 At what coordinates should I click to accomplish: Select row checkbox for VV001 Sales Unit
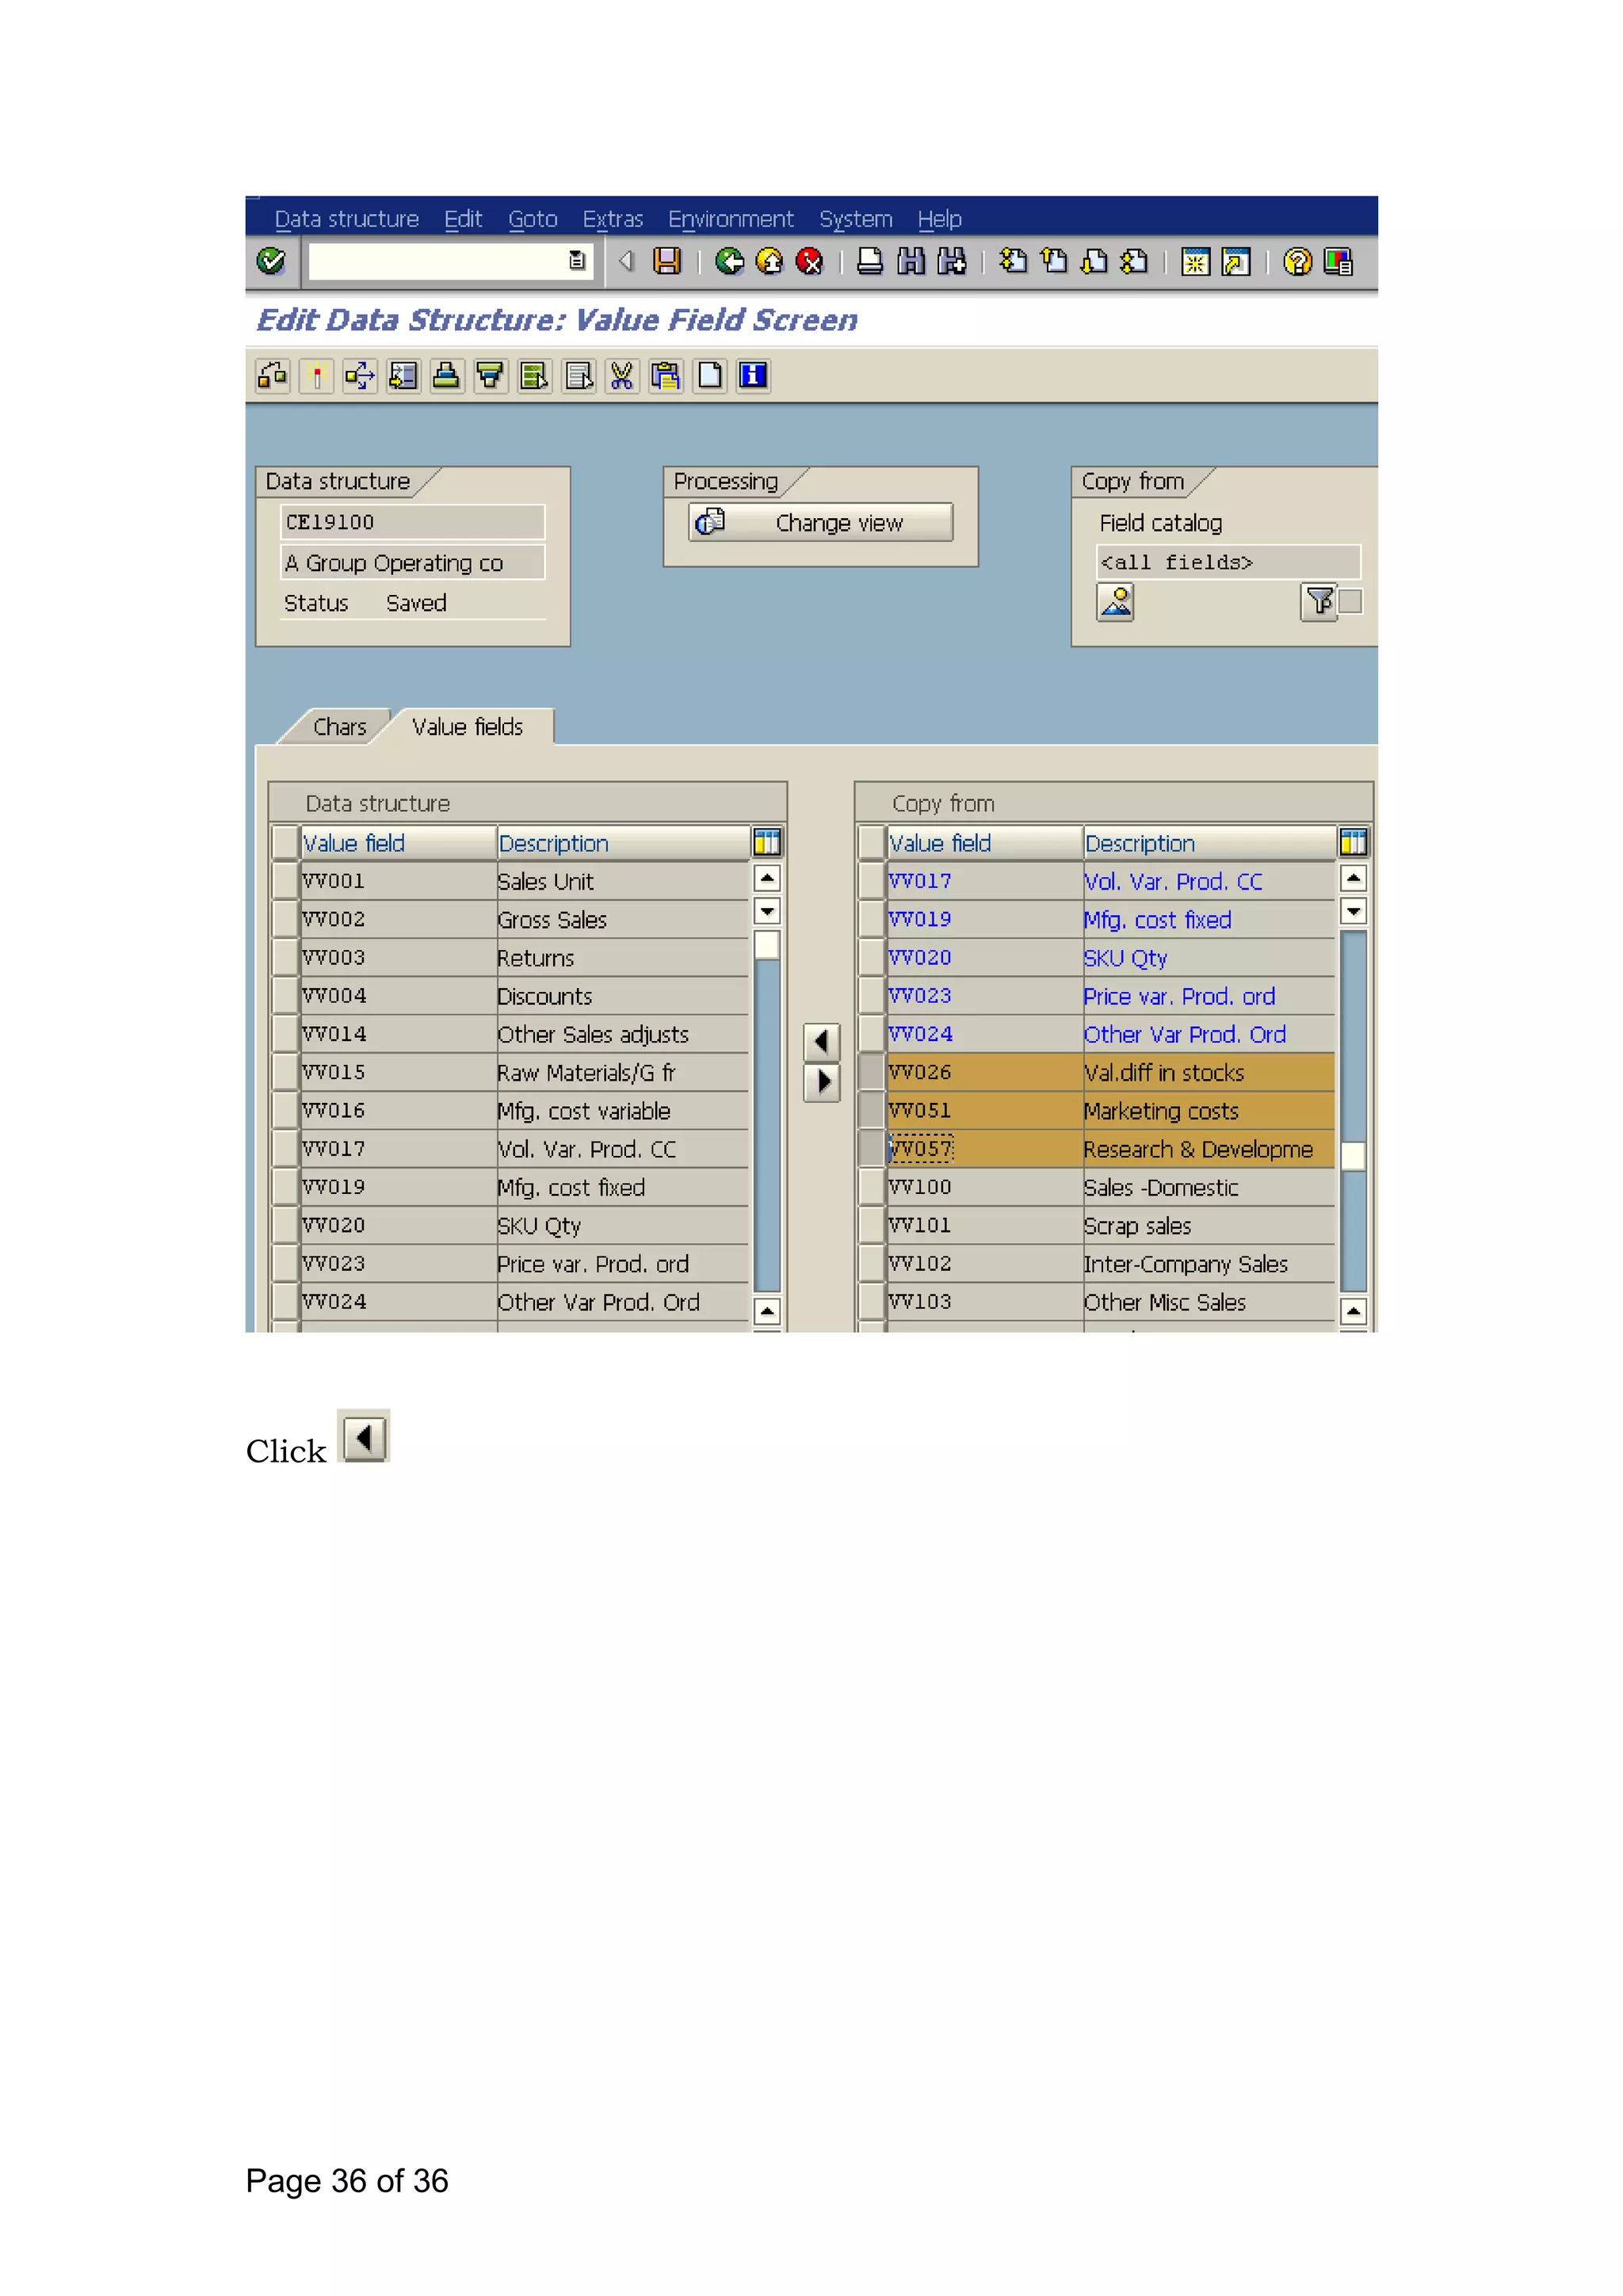click(x=285, y=881)
